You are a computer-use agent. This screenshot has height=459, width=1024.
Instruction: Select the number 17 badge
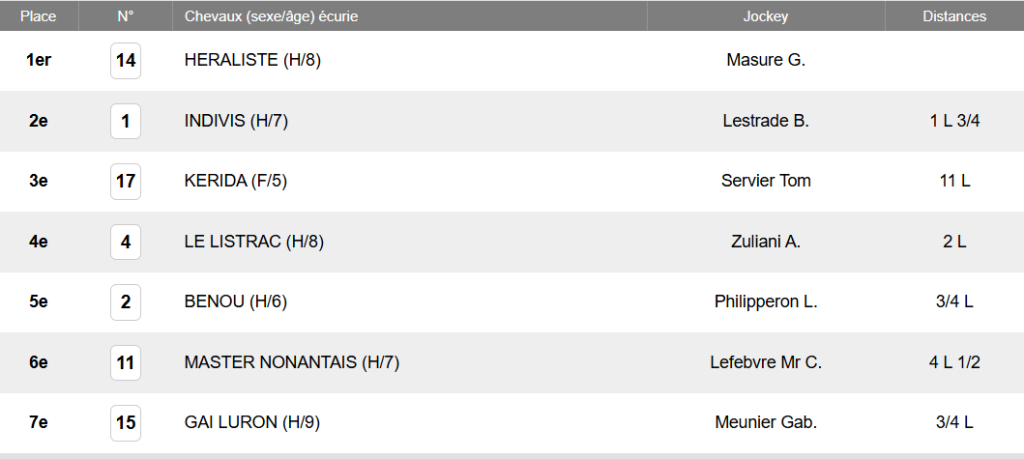click(x=125, y=181)
